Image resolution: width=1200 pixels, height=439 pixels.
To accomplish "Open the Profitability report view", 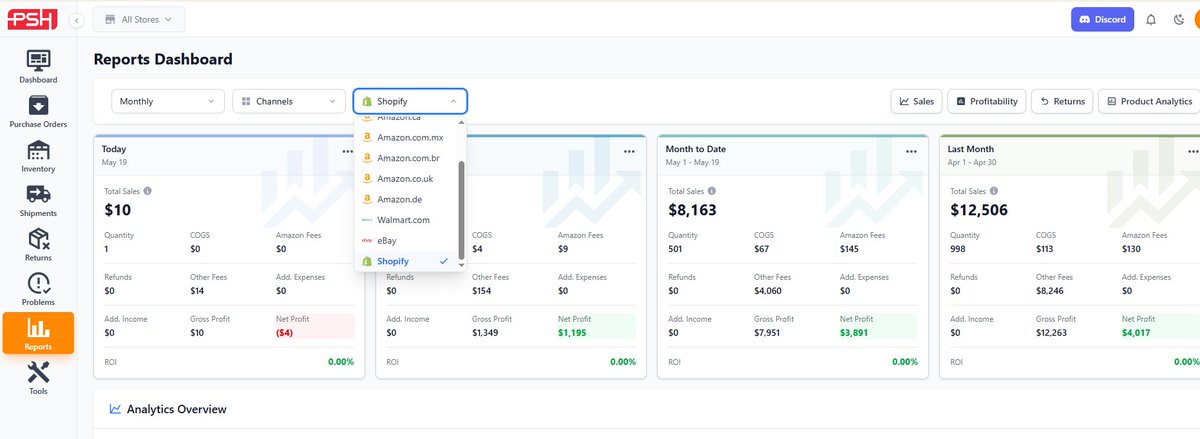I will 986,101.
